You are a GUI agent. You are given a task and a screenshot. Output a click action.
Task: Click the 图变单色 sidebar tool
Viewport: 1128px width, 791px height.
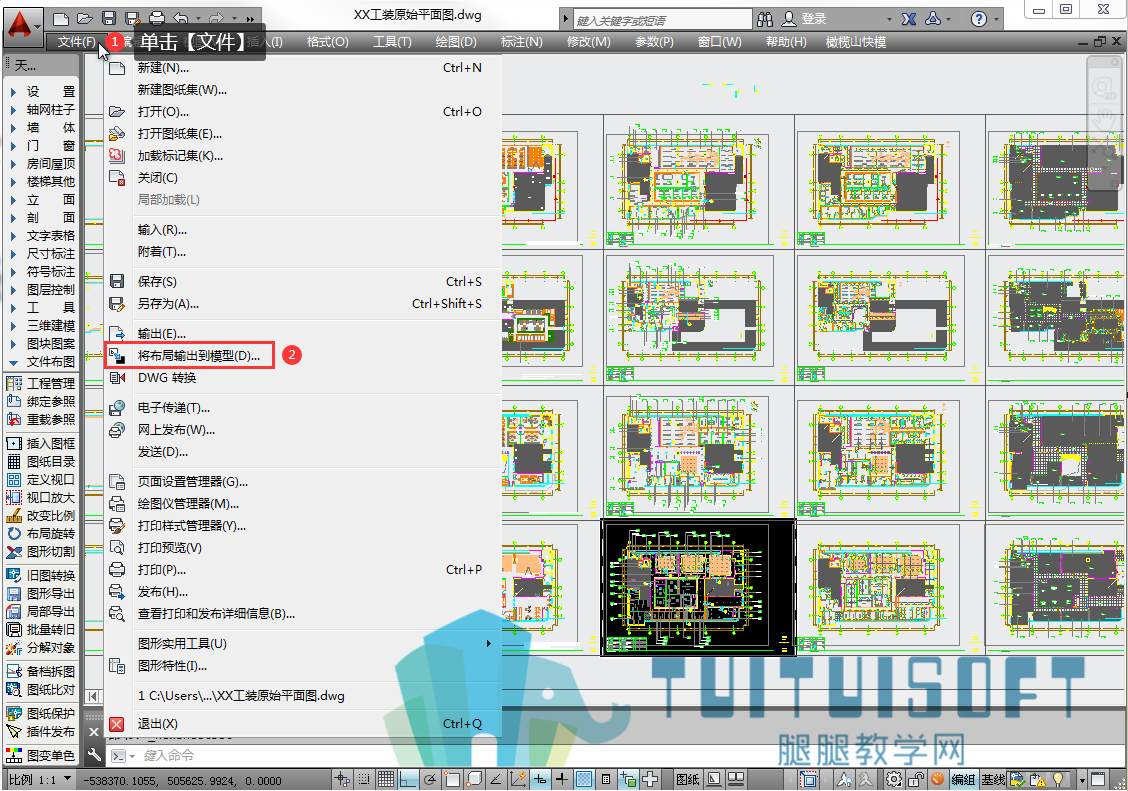(41, 755)
